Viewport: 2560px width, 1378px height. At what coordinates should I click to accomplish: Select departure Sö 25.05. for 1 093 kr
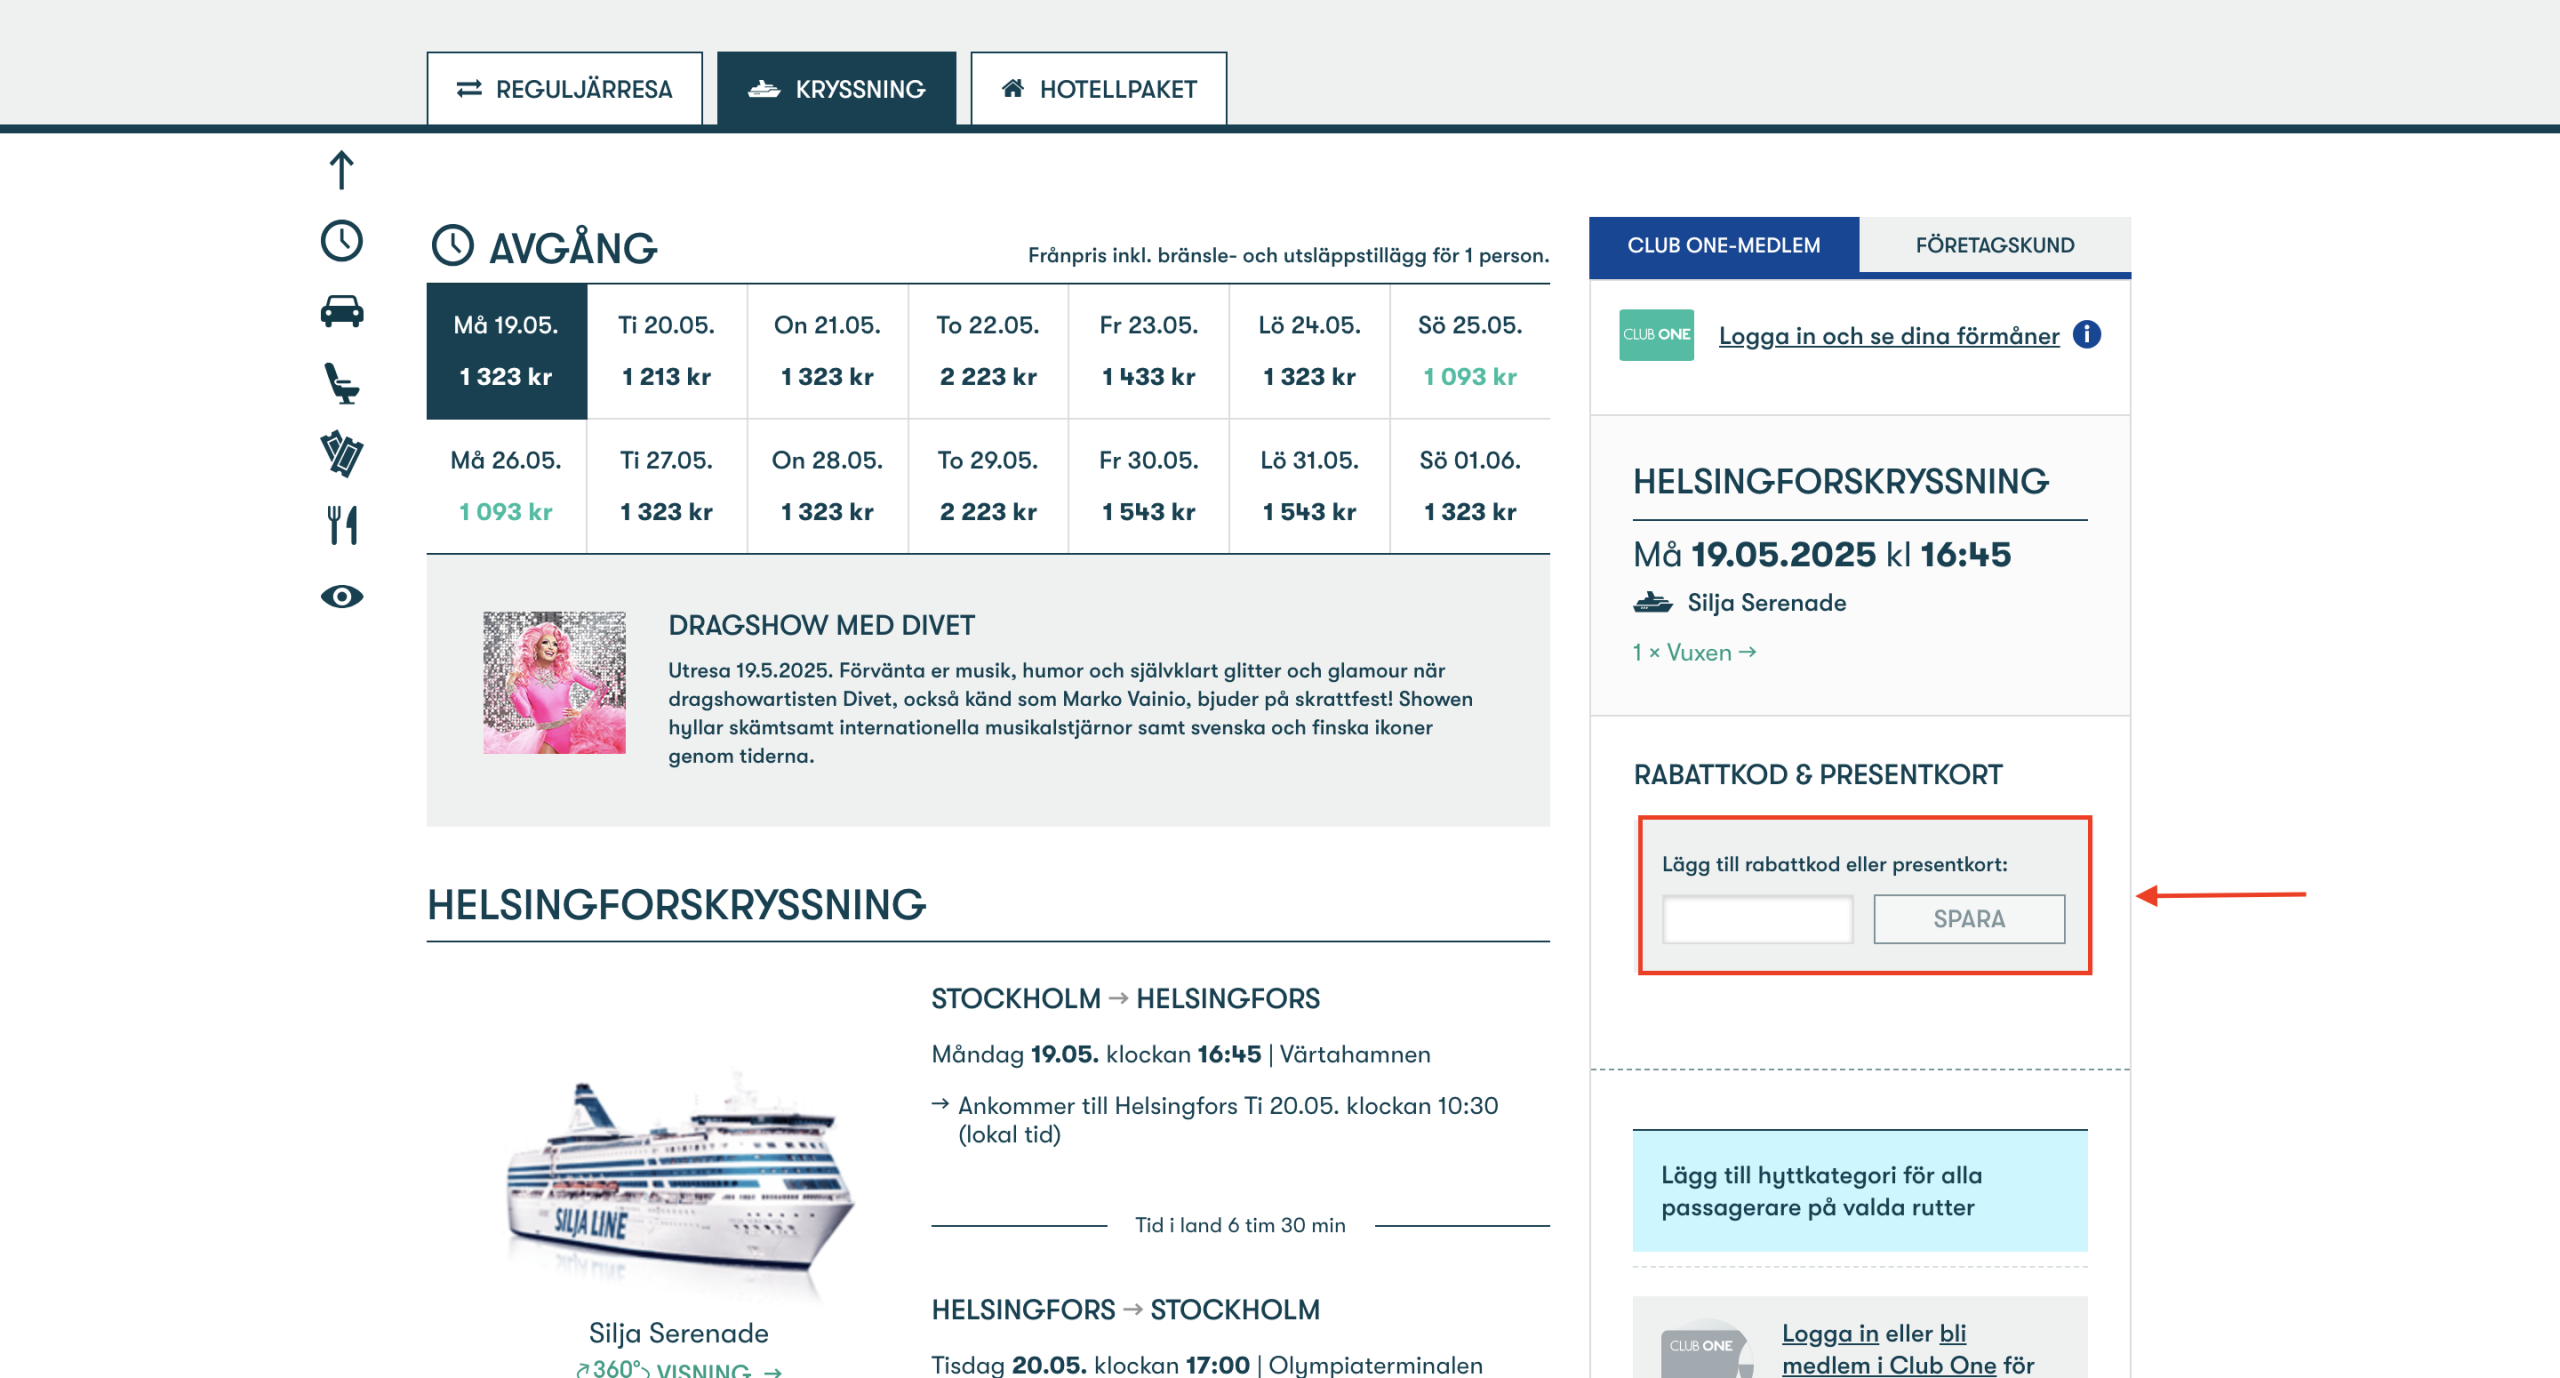(1470, 351)
